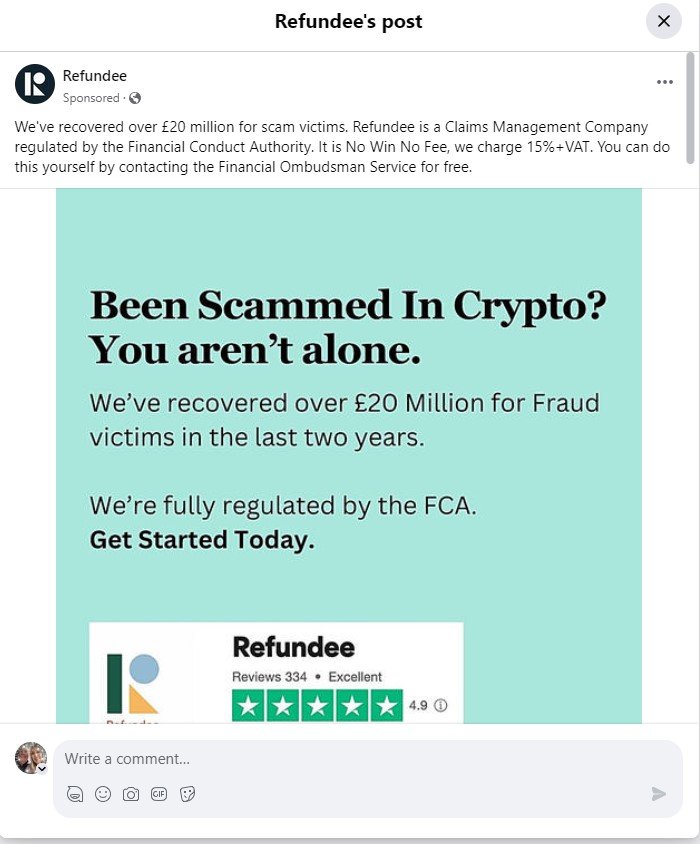Screen dimensions: 700x844
Task: Open the GIF picker for comment
Action: (158, 794)
